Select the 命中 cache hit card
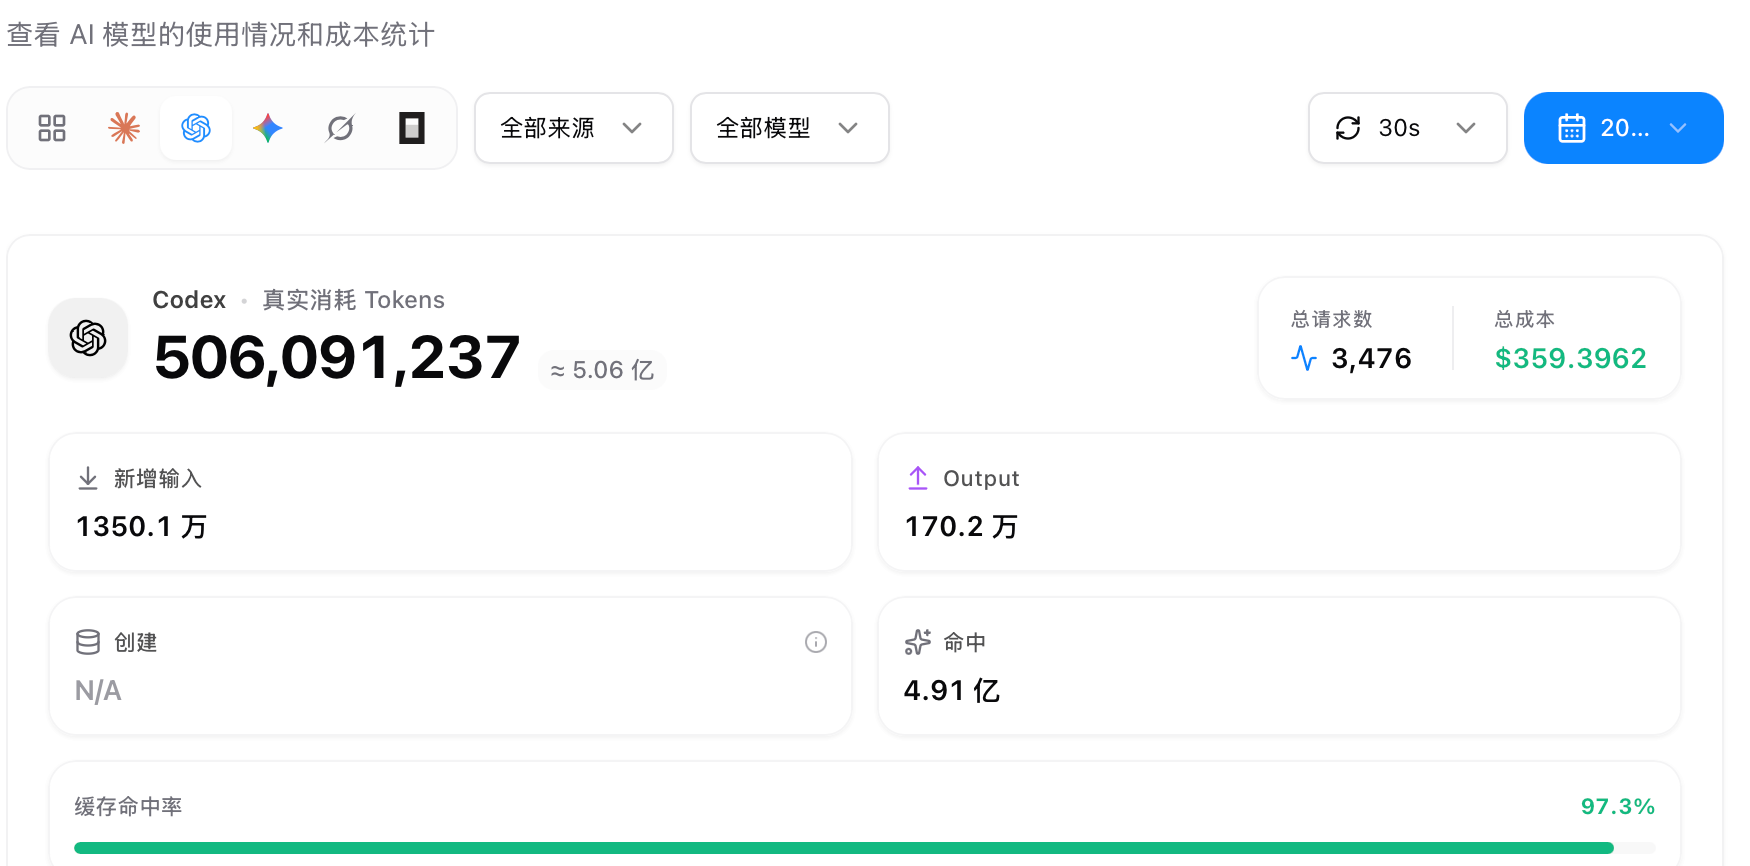1750x866 pixels. click(1279, 666)
